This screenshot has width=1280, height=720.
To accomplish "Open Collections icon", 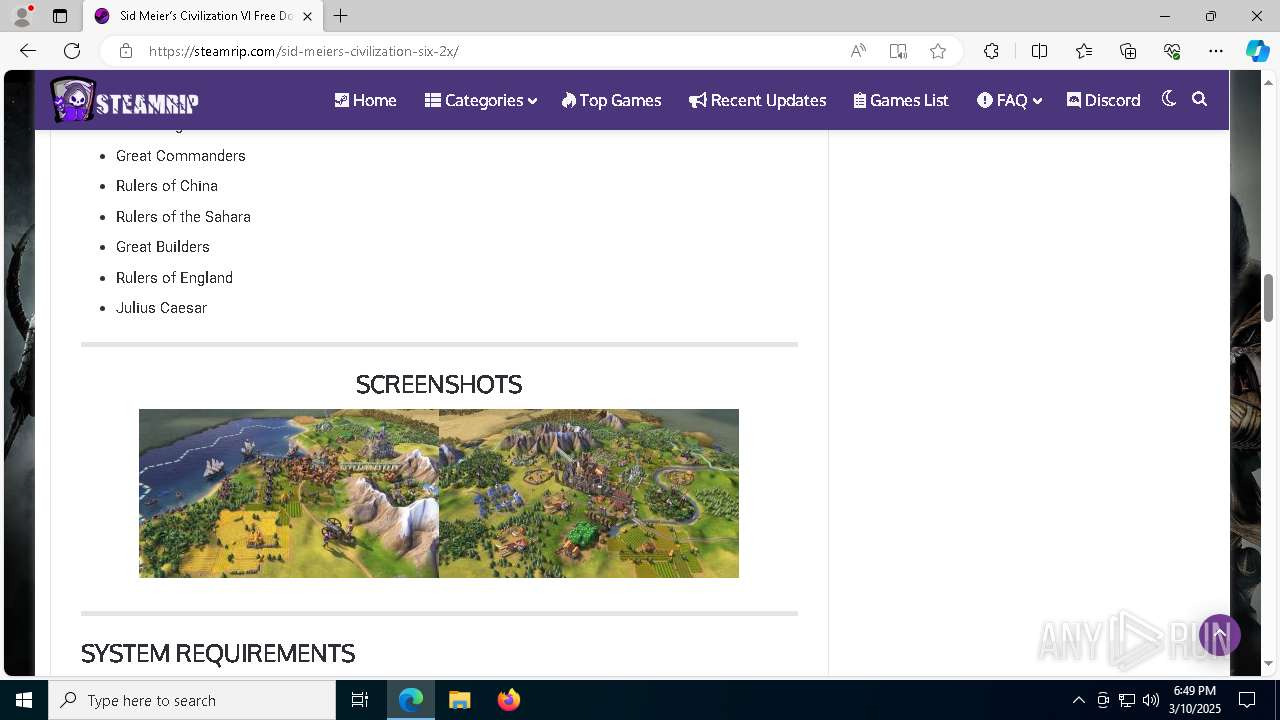I will pos(1128,51).
